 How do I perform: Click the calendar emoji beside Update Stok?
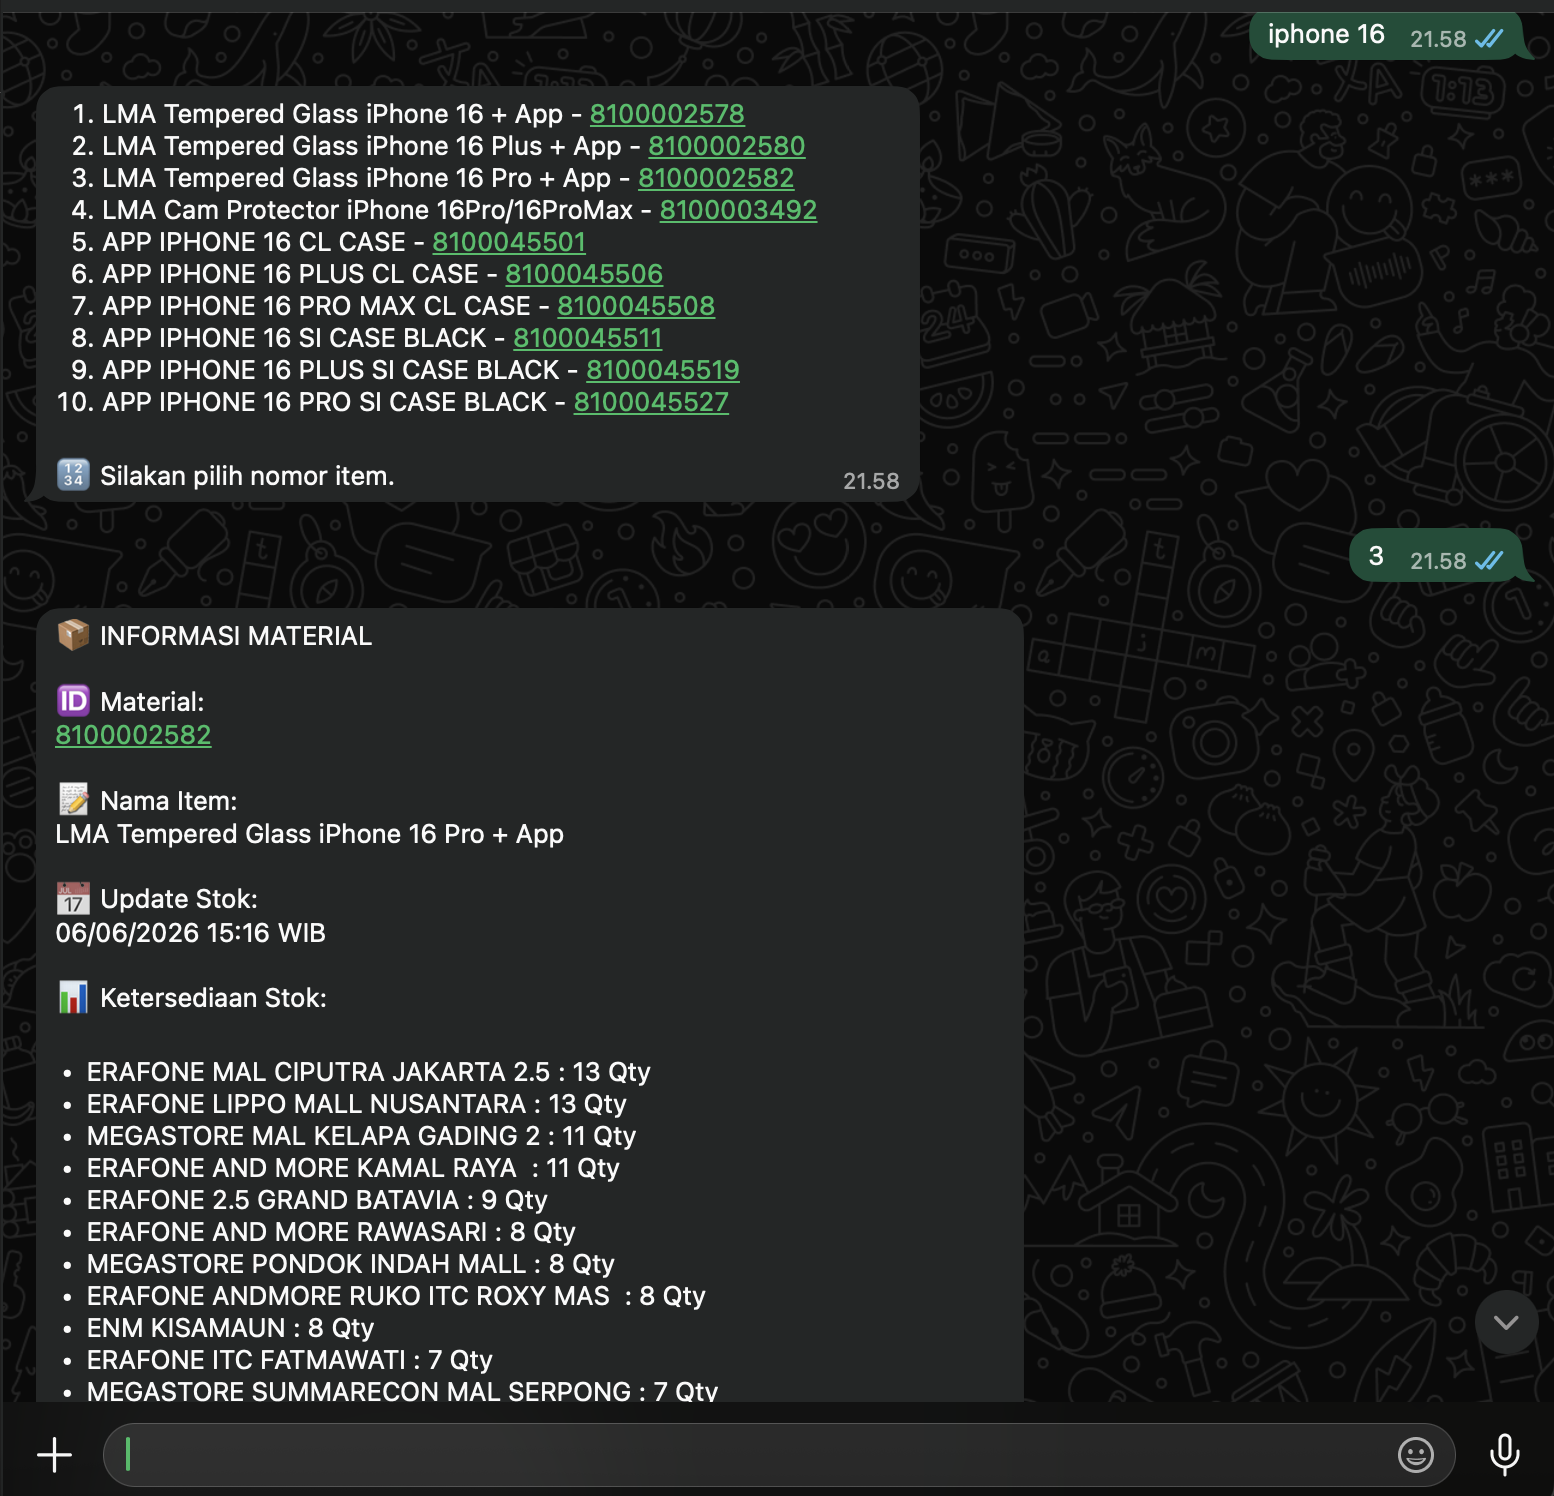73,898
